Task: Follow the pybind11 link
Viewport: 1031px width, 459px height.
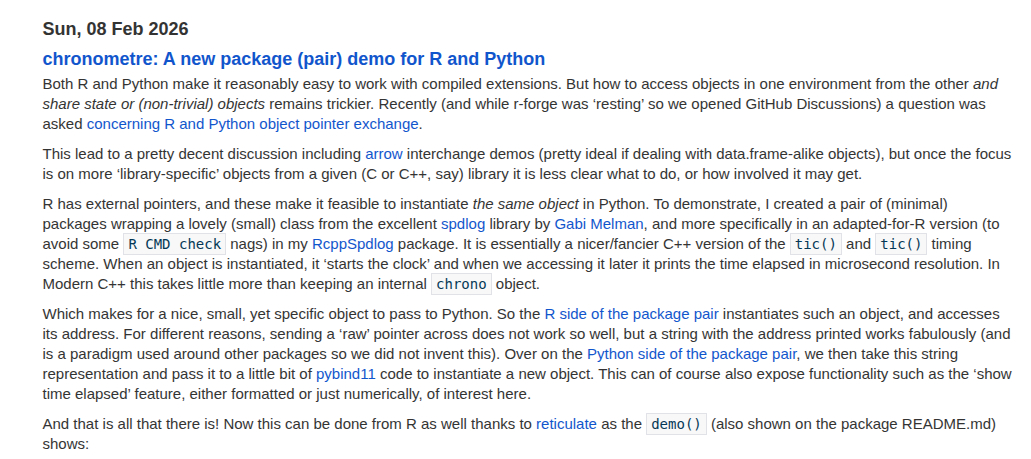Action: (x=345, y=374)
